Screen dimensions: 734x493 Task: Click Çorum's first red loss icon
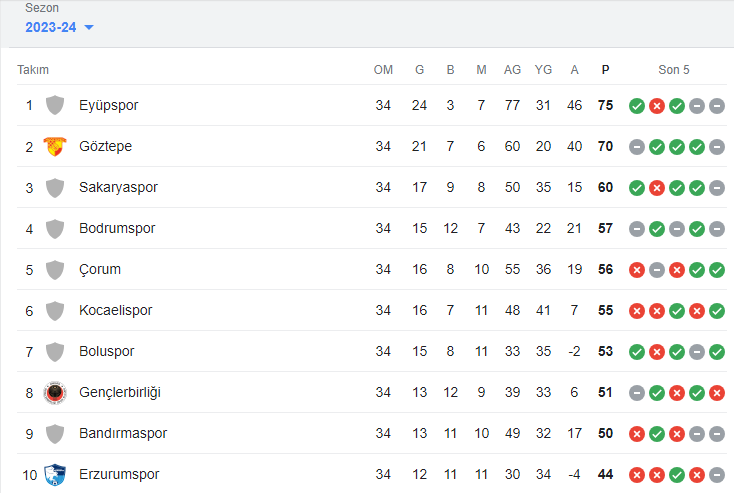[637, 270]
